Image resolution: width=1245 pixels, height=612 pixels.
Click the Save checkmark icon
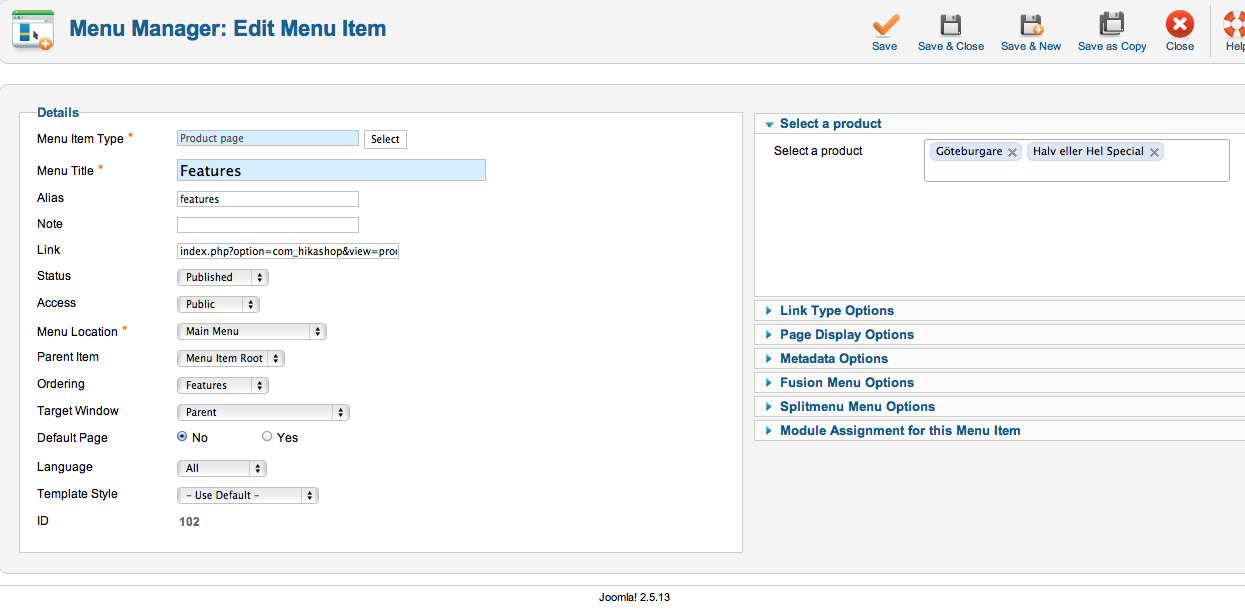885,25
